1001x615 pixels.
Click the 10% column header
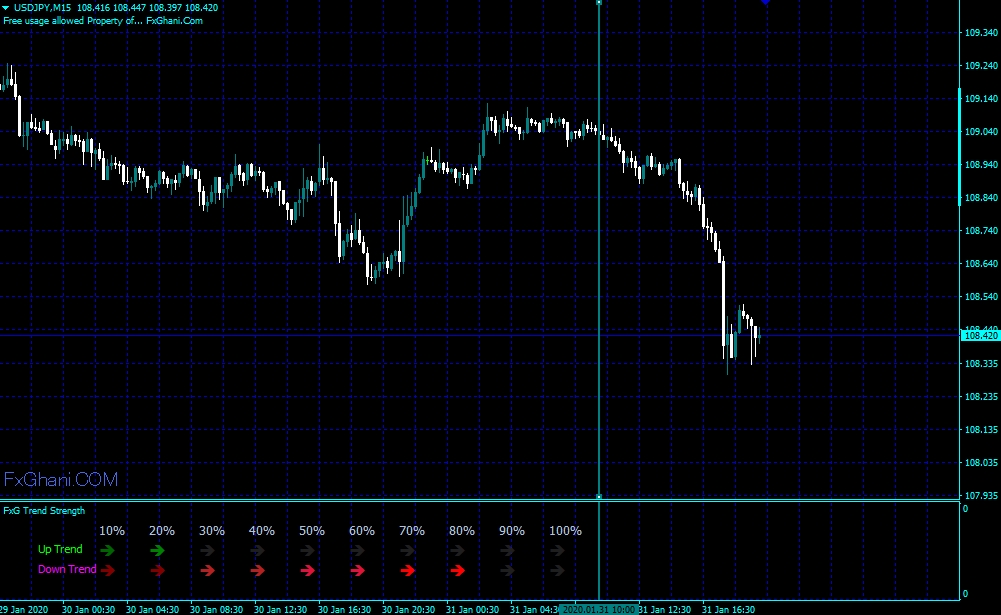(x=112, y=531)
